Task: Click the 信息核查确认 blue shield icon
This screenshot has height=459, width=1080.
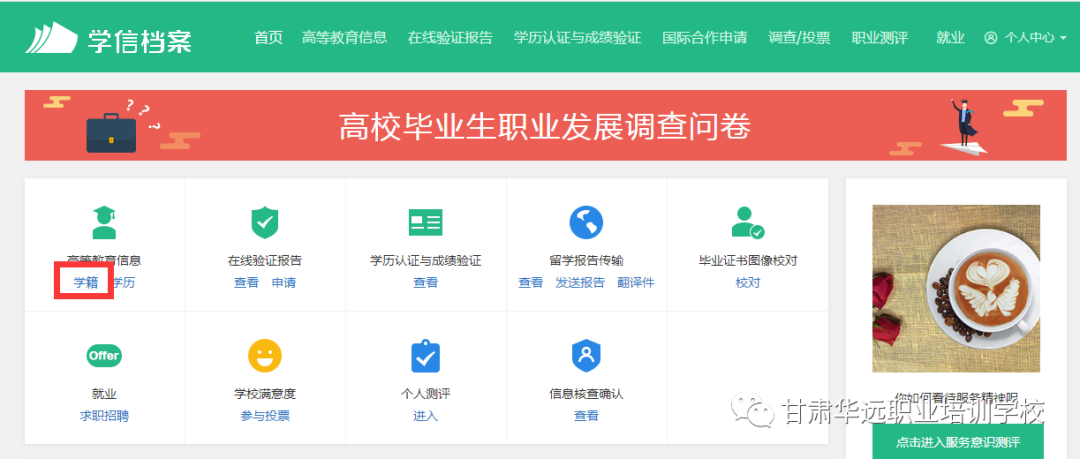Action: pyautogui.click(x=586, y=355)
